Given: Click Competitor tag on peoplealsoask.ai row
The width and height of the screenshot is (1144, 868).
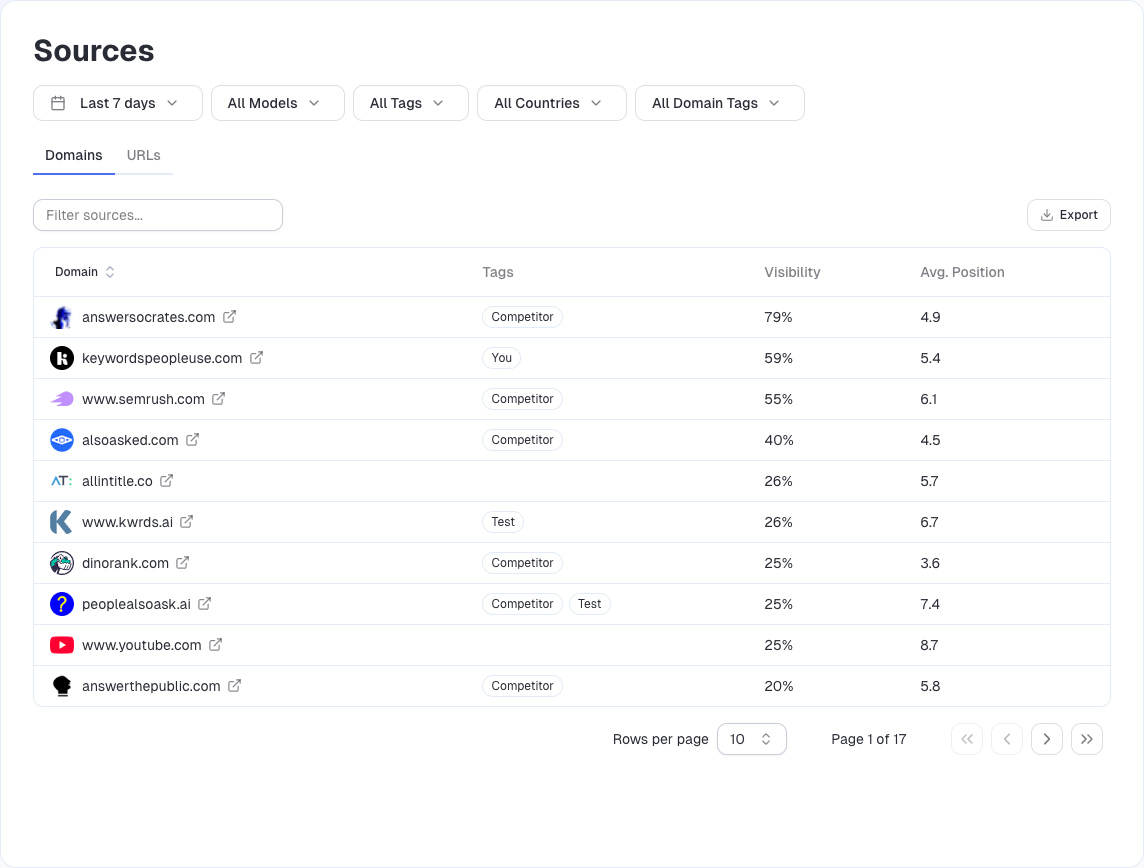Looking at the screenshot, I should tap(522, 604).
